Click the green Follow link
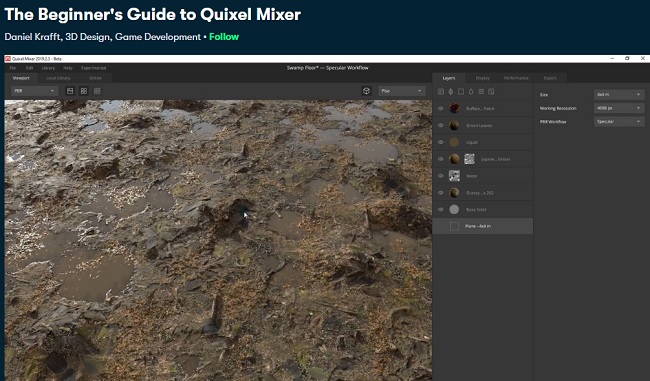The image size is (650, 381). [x=224, y=37]
